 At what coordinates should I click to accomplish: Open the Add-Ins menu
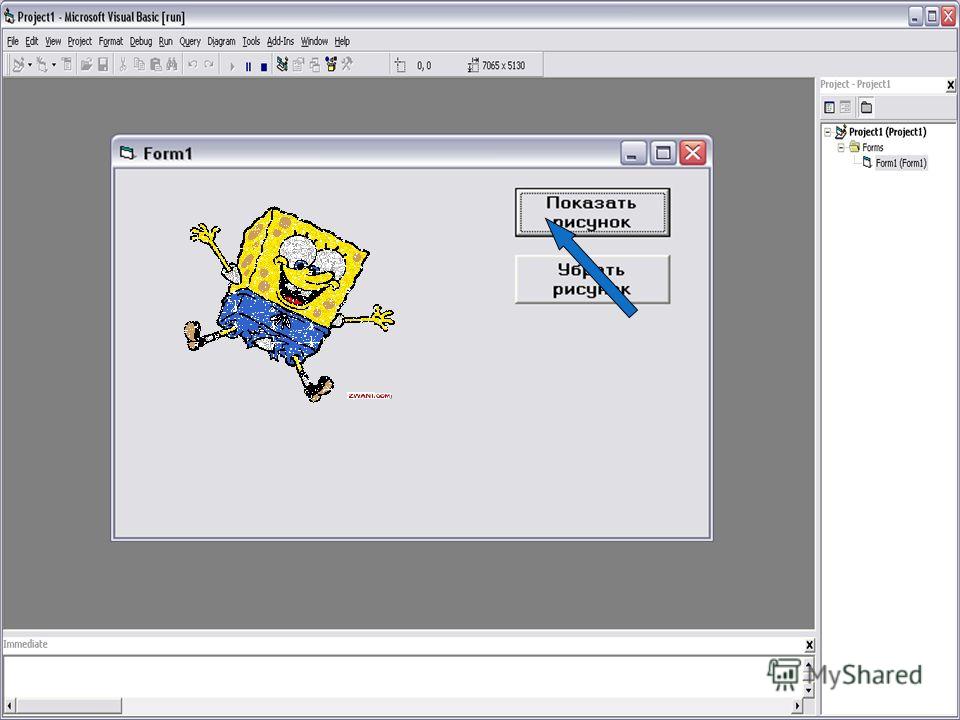click(x=280, y=42)
